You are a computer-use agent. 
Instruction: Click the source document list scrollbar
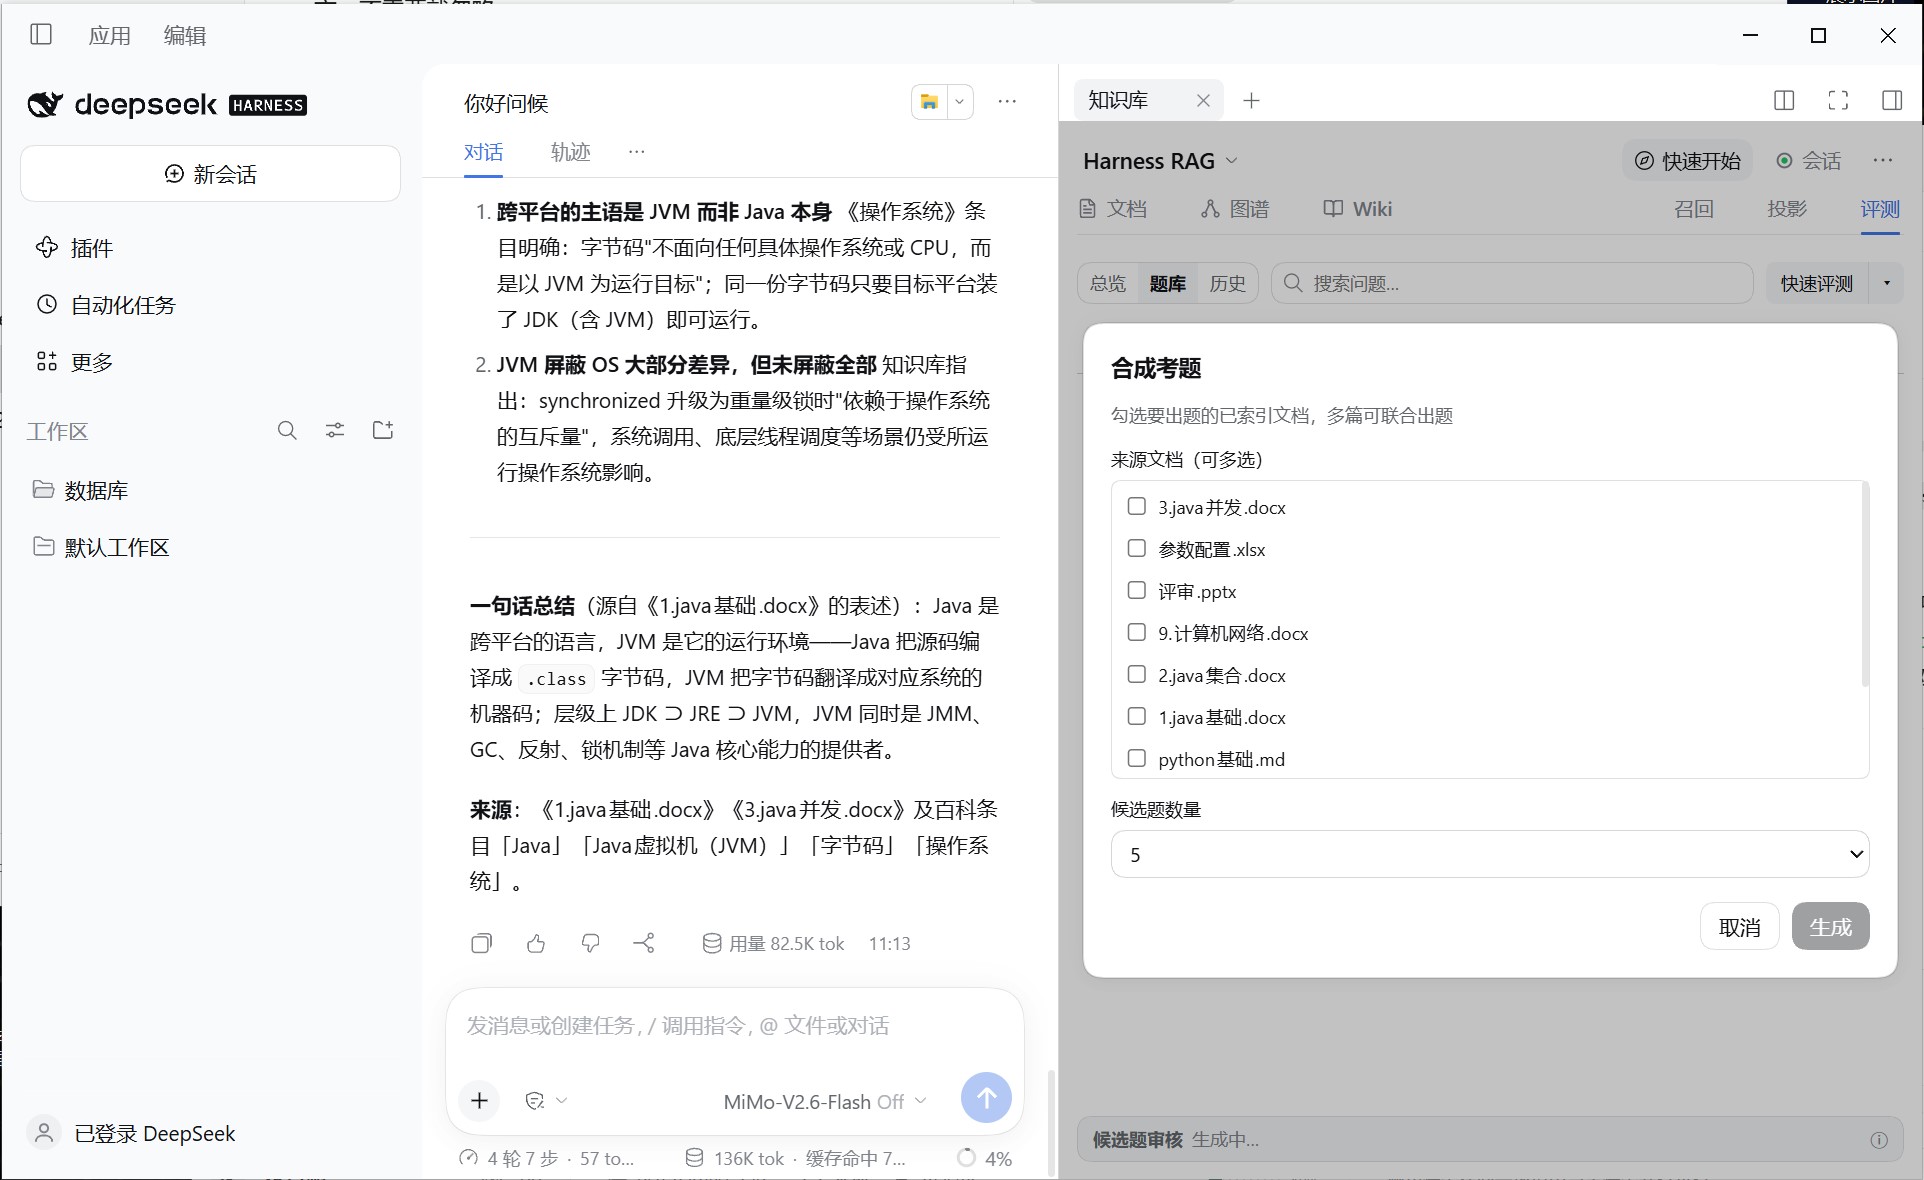1865,585
